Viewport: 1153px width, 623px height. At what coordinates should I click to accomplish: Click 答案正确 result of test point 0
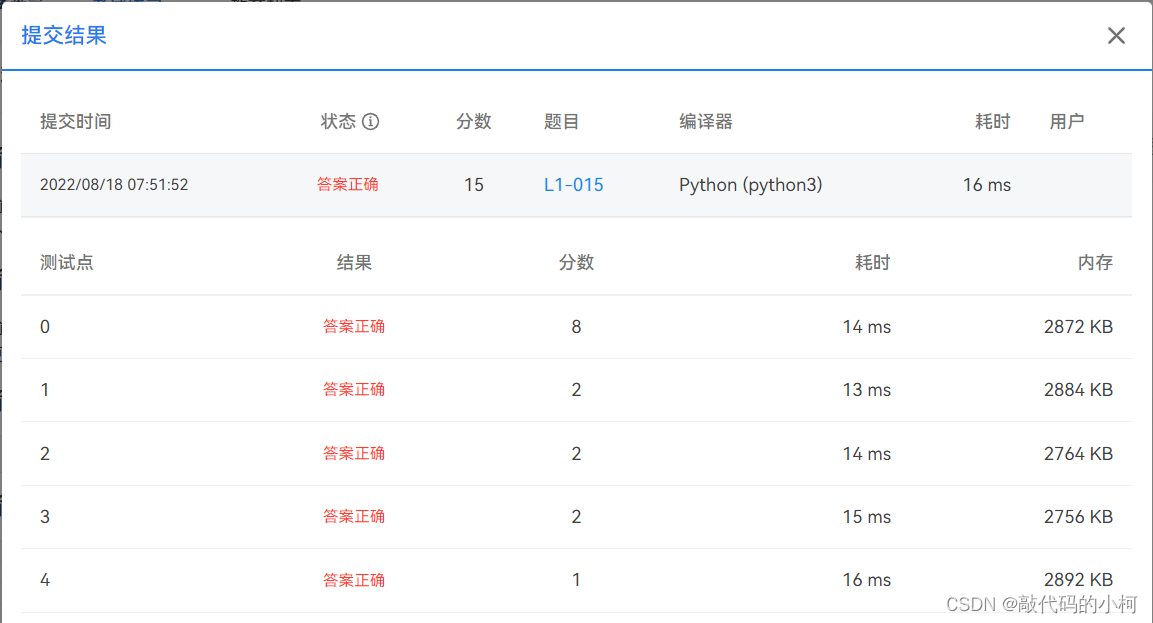pos(354,326)
